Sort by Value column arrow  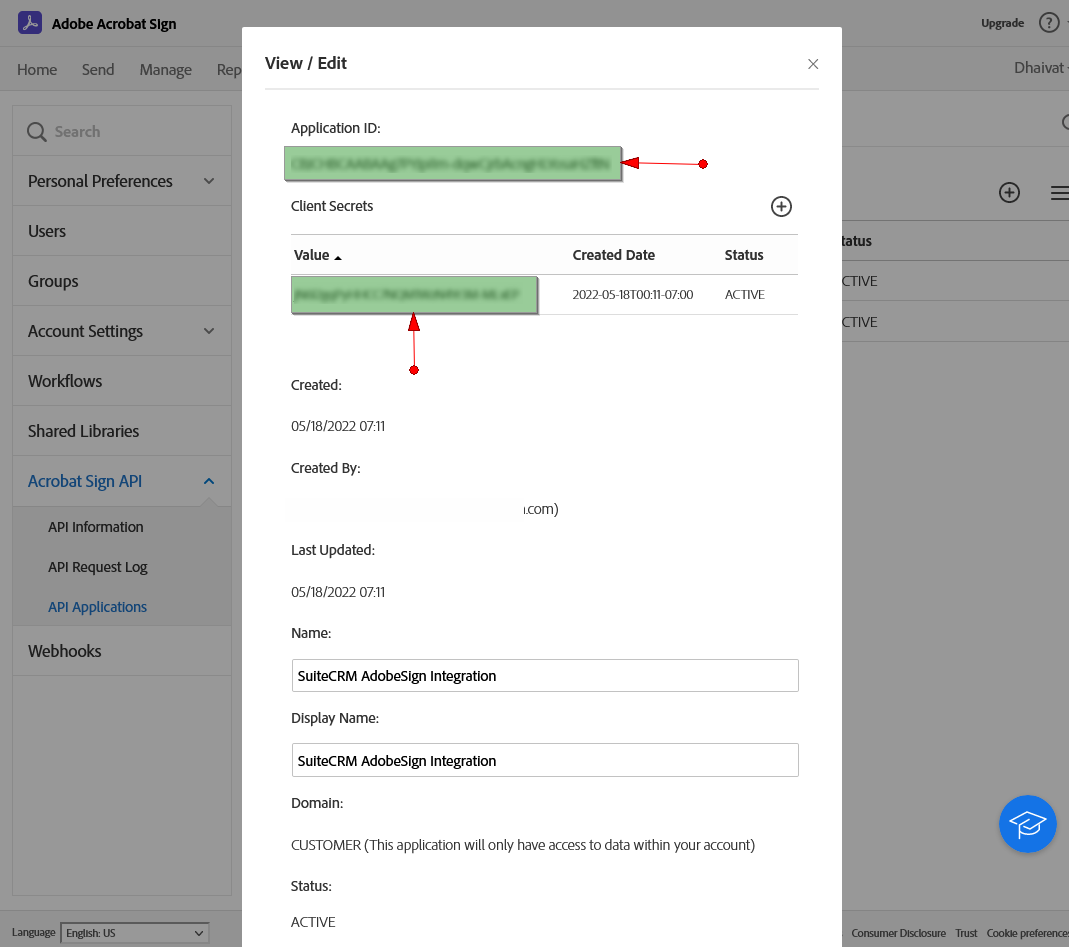(x=337, y=257)
